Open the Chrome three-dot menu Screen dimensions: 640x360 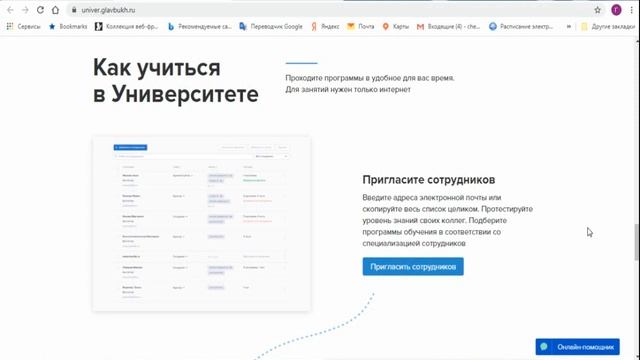point(631,10)
